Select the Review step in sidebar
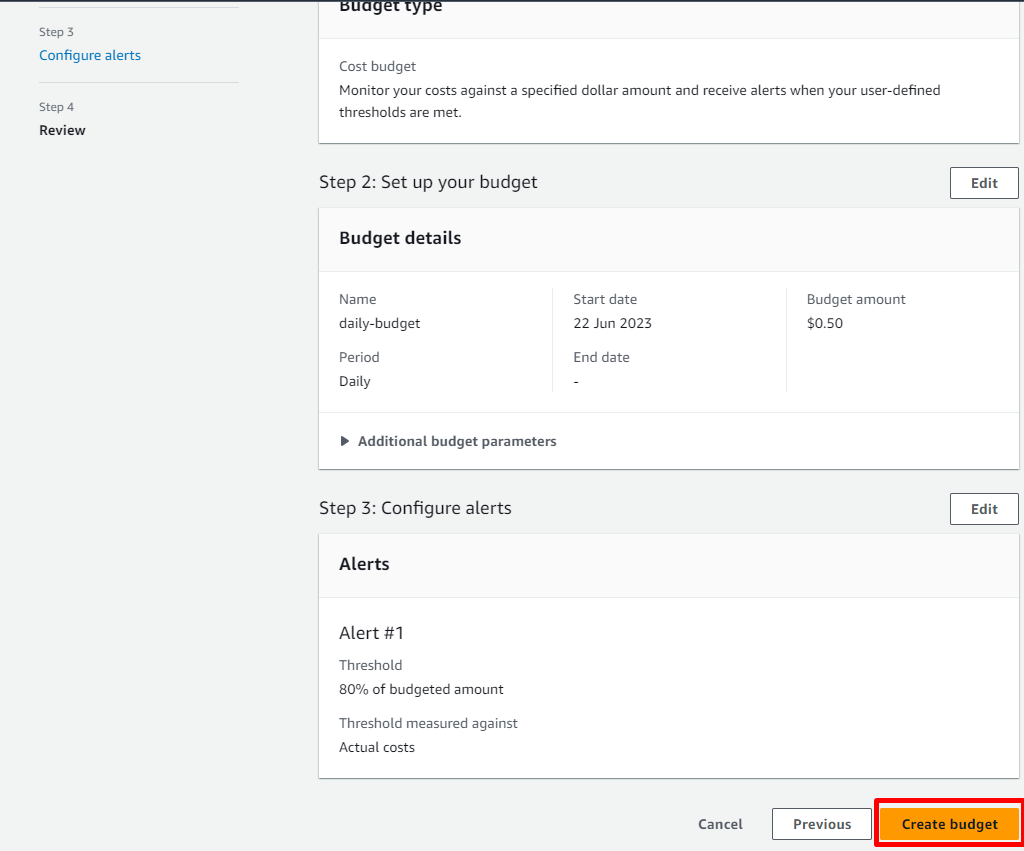 (62, 130)
